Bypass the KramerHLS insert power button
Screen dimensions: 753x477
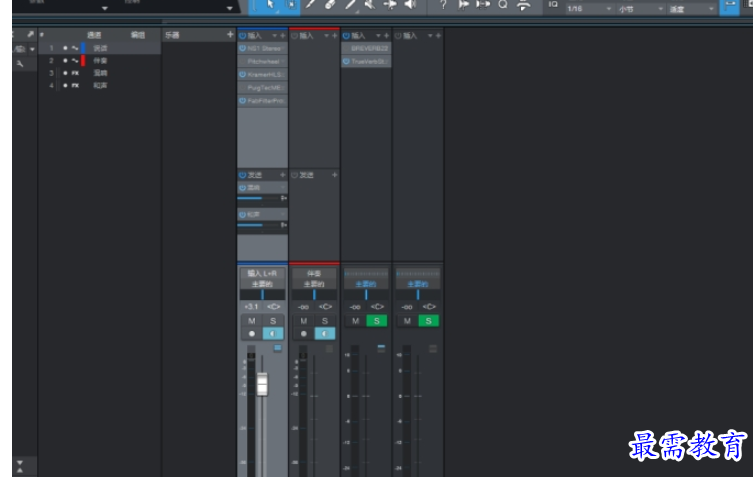pos(243,74)
